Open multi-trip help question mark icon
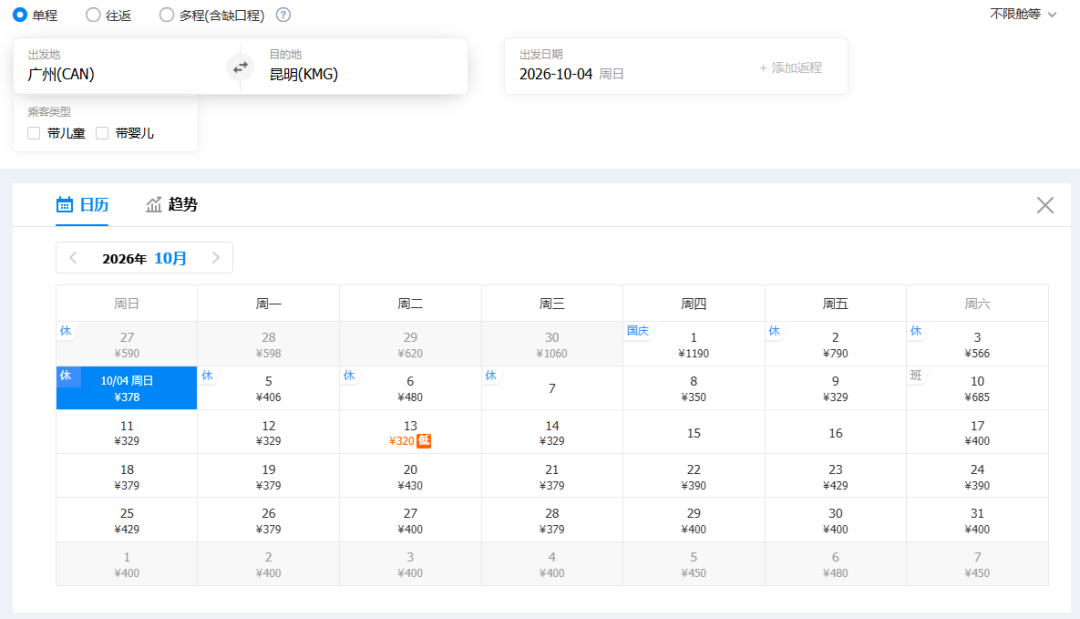Viewport: 1080px width, 619px height. [x=283, y=14]
